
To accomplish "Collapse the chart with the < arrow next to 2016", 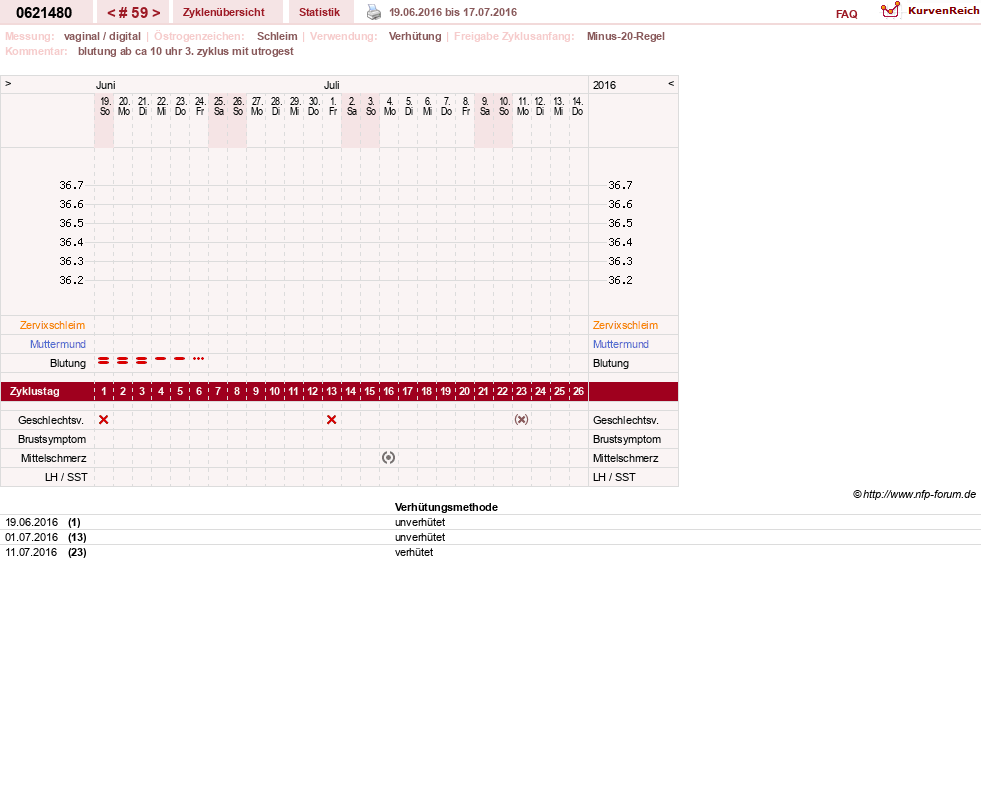I will [671, 83].
